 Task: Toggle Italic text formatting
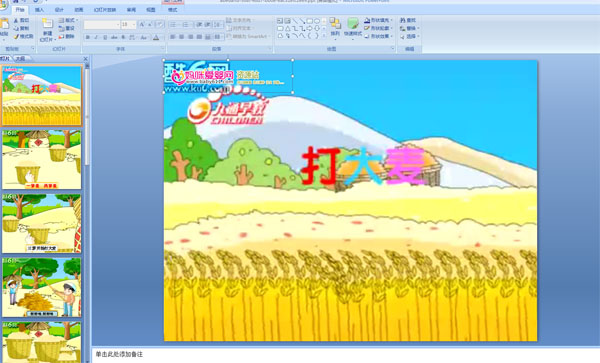click(x=96, y=37)
